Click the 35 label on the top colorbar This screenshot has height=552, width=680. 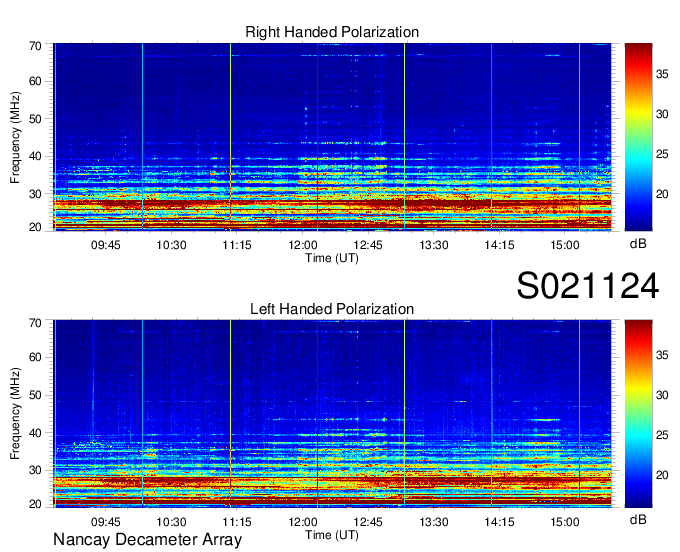(x=662, y=74)
